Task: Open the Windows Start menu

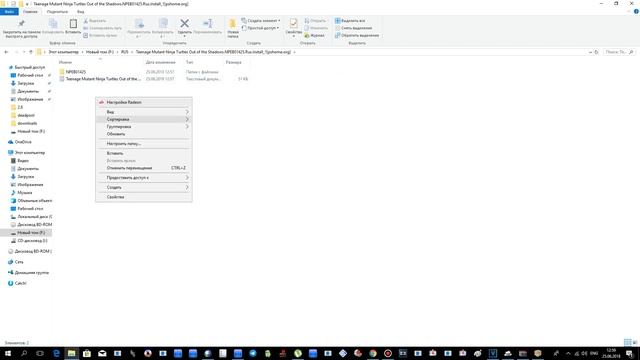Action: [7, 353]
